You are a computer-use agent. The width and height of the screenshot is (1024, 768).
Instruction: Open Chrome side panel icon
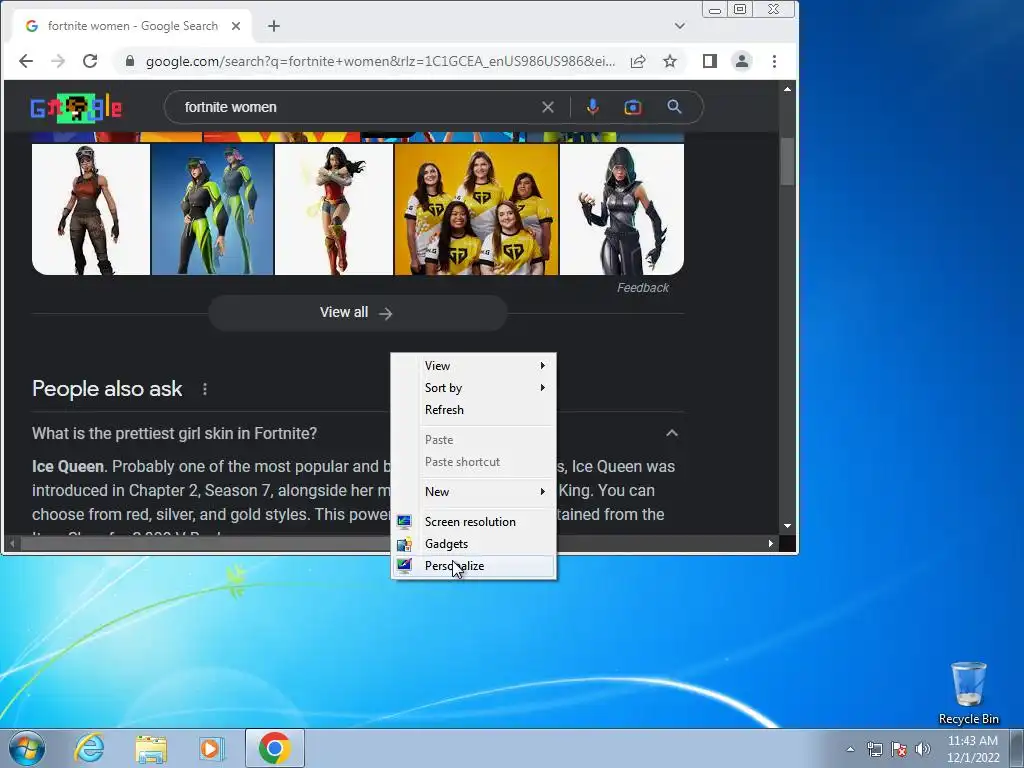coord(710,61)
